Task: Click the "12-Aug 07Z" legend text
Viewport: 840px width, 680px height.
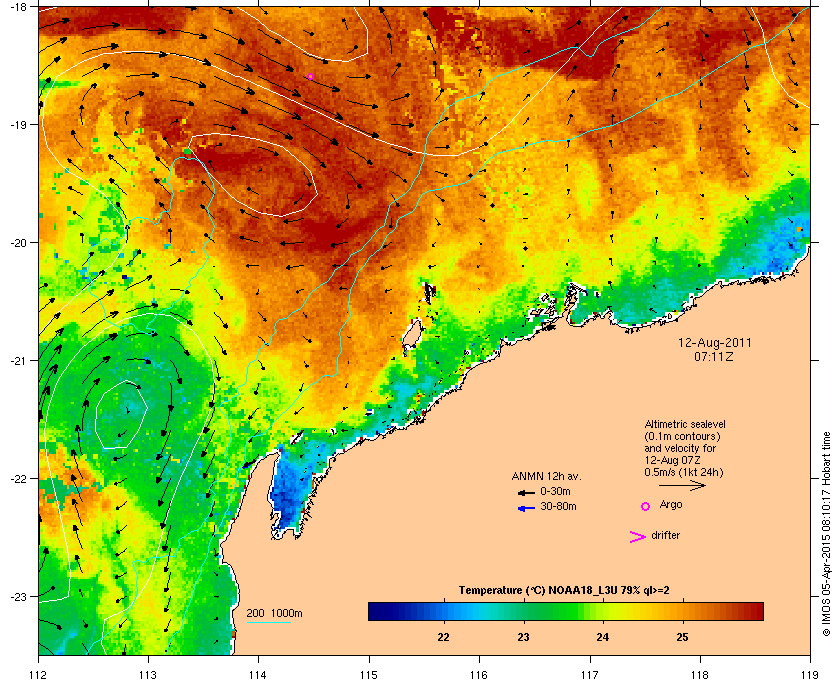Action: coord(672,460)
